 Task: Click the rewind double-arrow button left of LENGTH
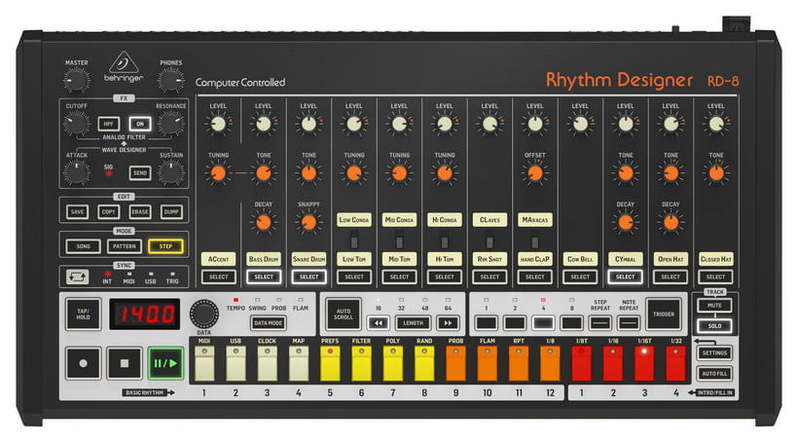378,323
